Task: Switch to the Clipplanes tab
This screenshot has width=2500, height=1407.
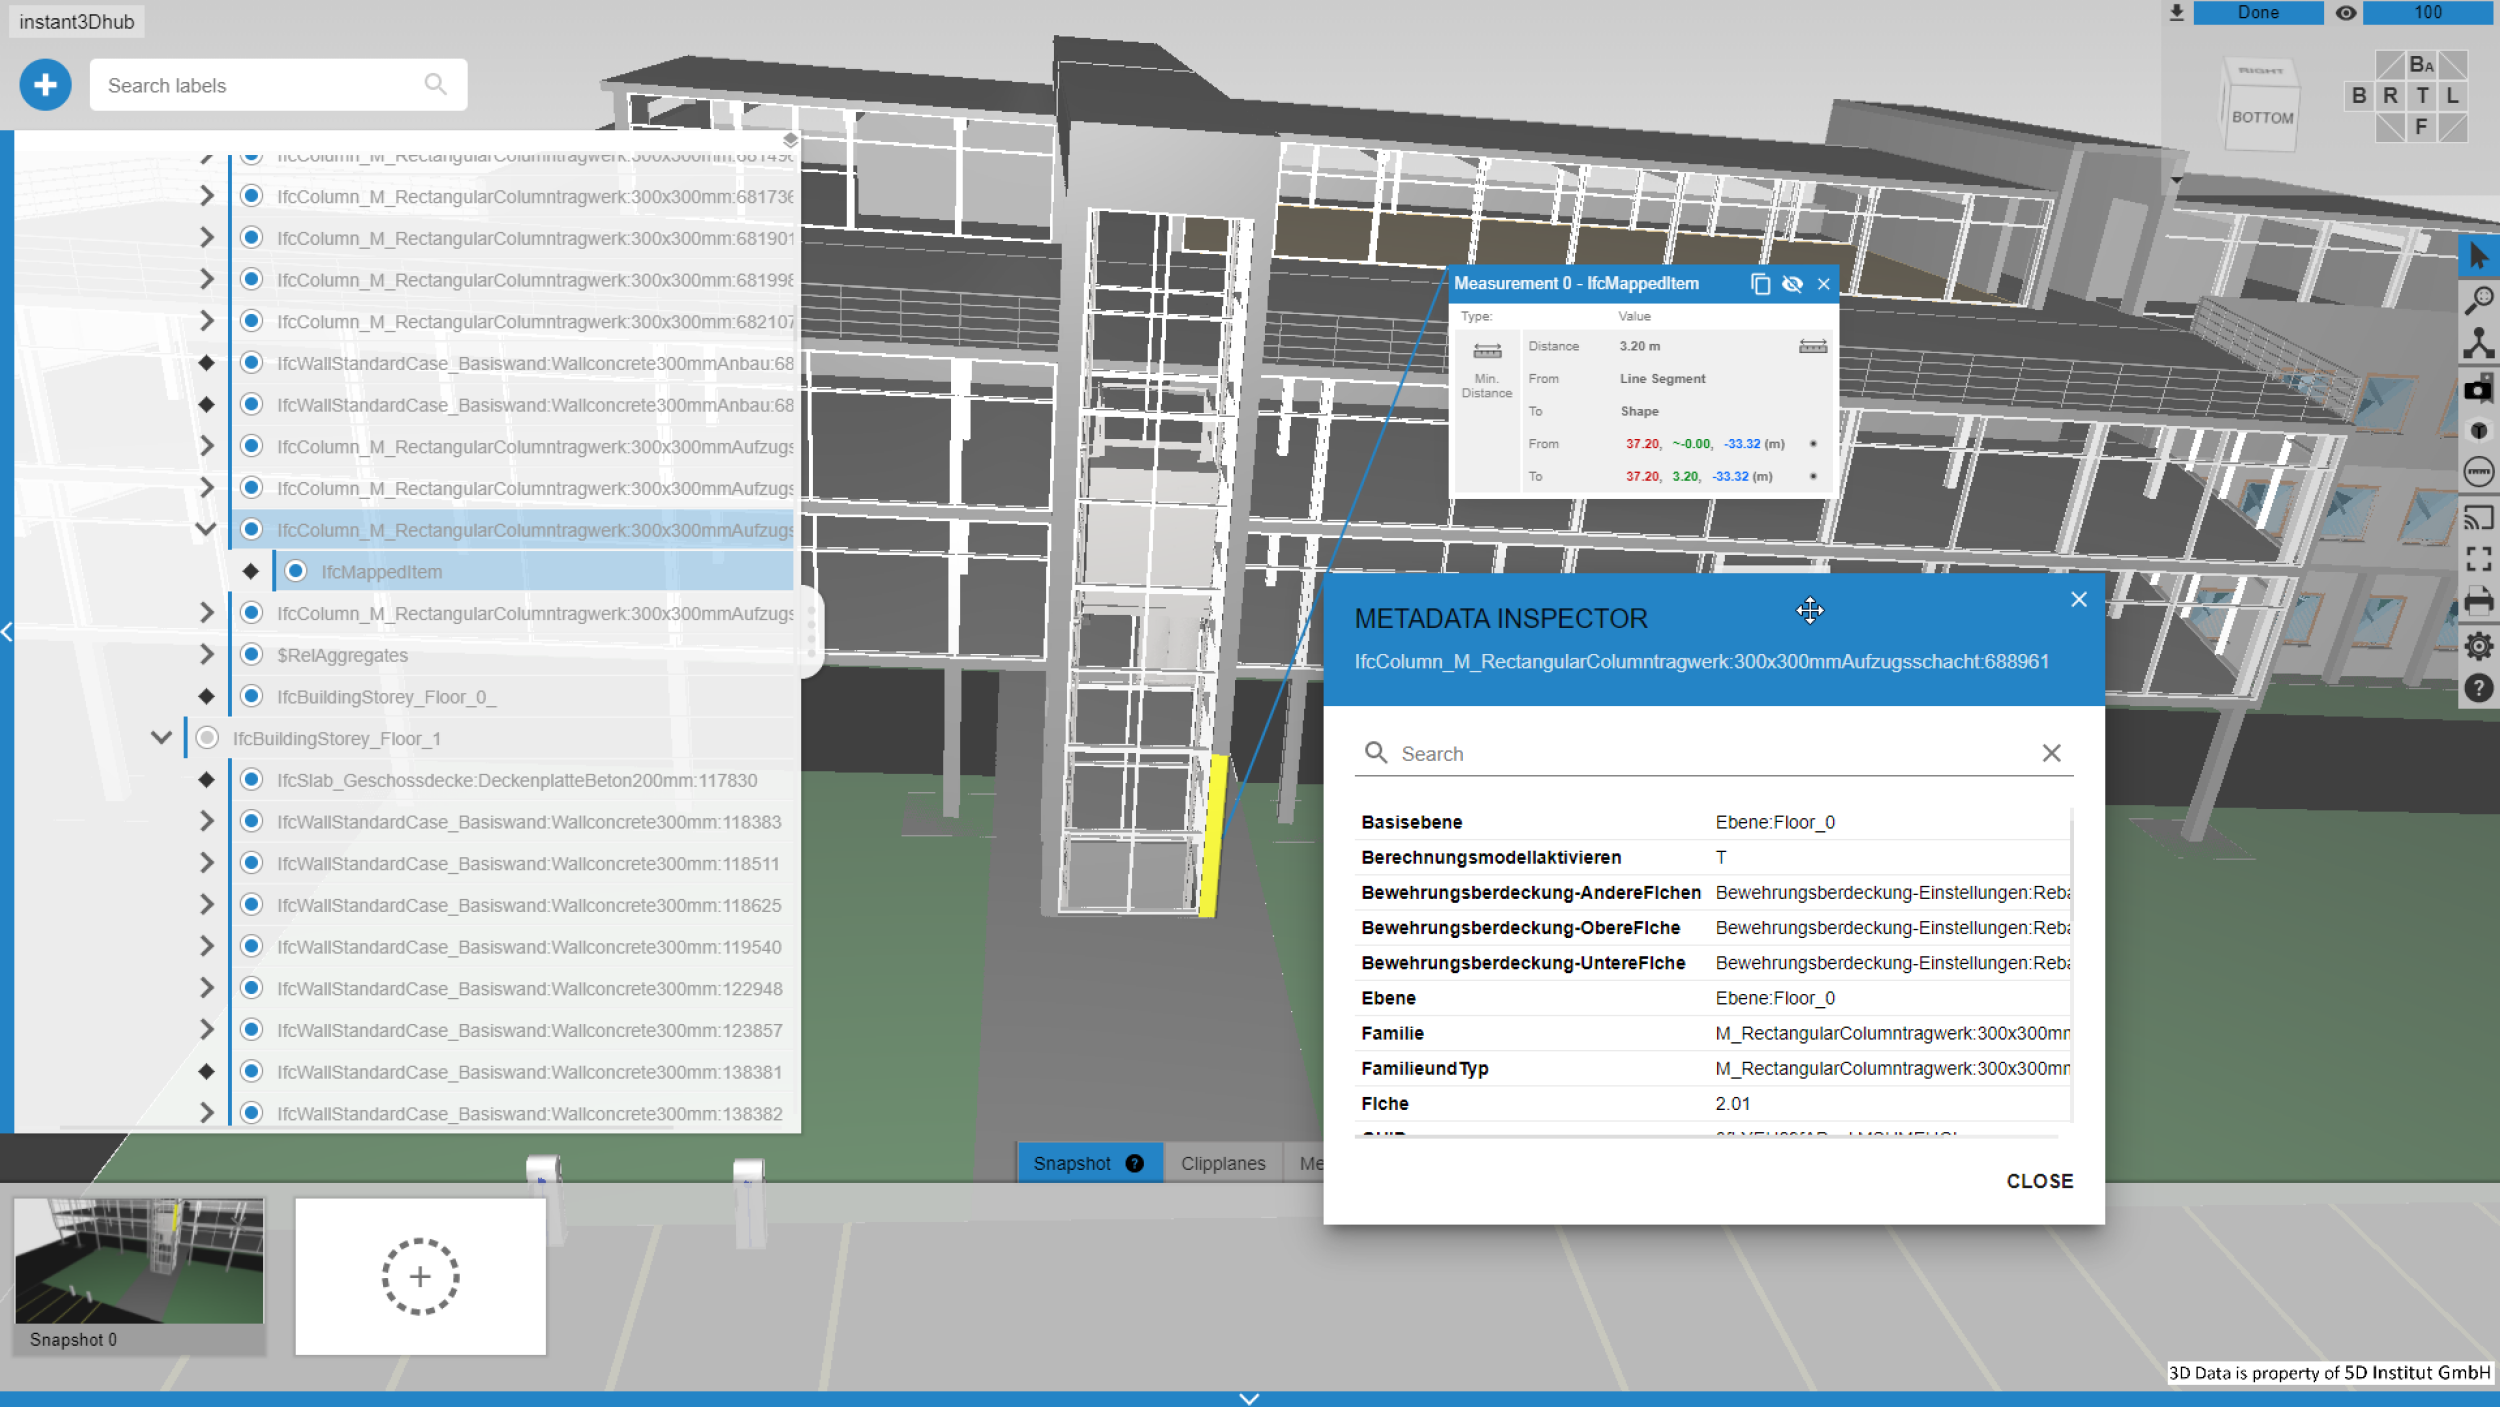Action: tap(1222, 1162)
